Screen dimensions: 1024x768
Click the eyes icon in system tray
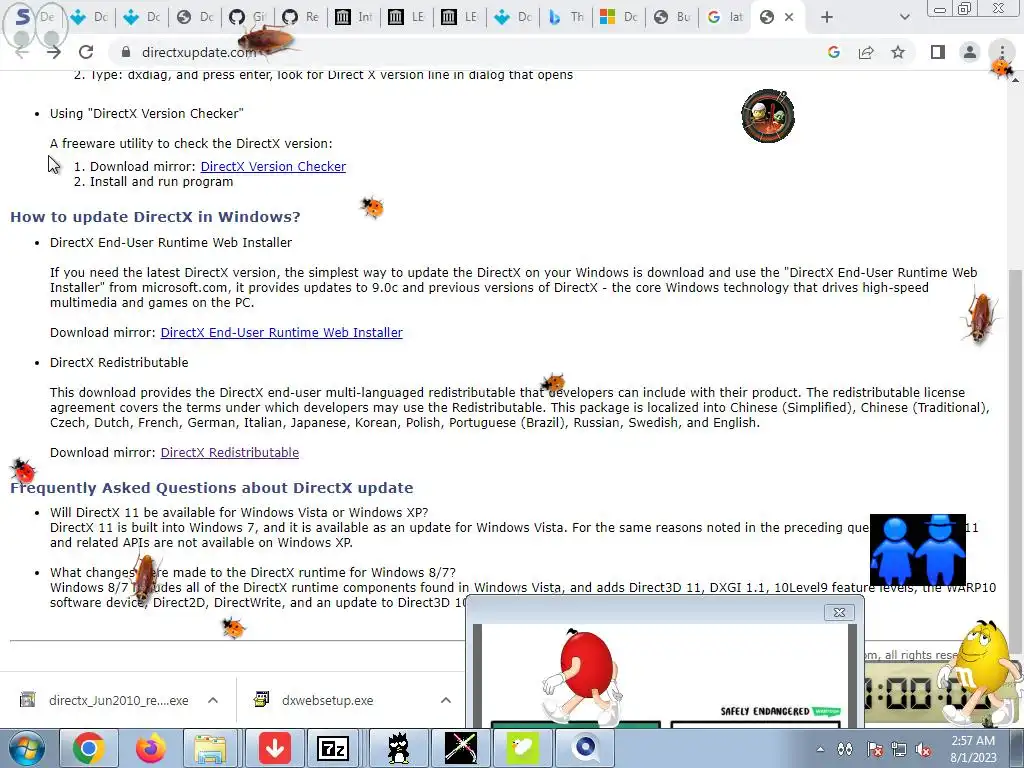click(x=845, y=750)
